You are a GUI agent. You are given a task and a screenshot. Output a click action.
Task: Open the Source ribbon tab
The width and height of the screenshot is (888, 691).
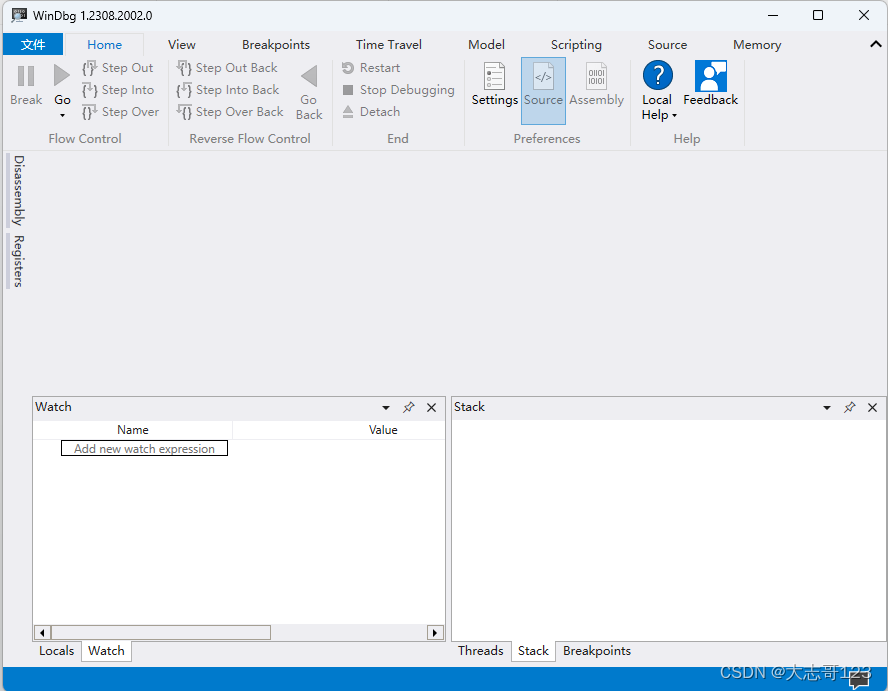pyautogui.click(x=667, y=45)
